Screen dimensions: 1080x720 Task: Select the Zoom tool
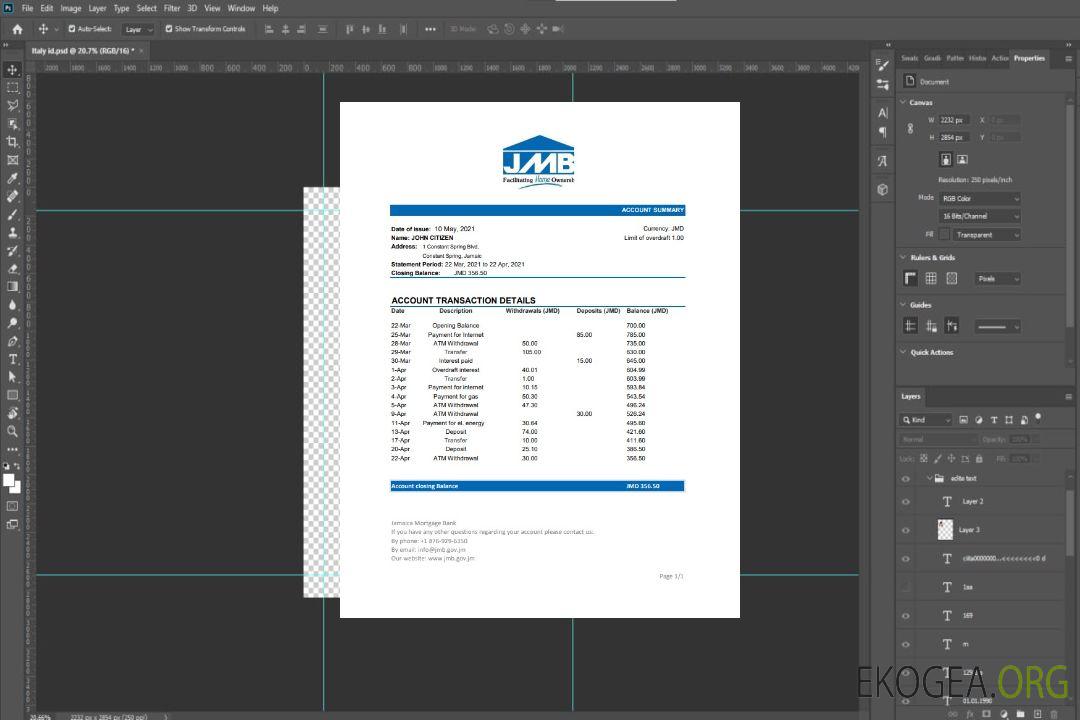tap(12, 431)
